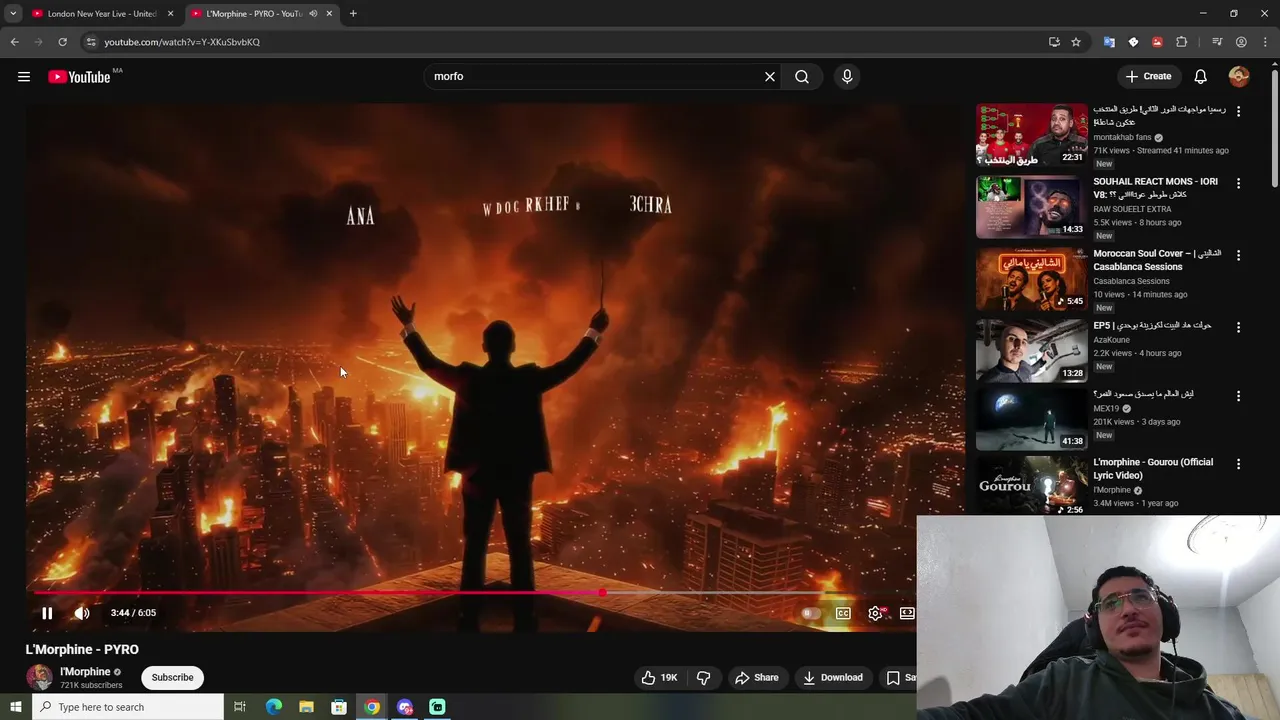Open options menu for MEX19 video
Viewport: 1280px width, 720px height.
[x=1238, y=397]
